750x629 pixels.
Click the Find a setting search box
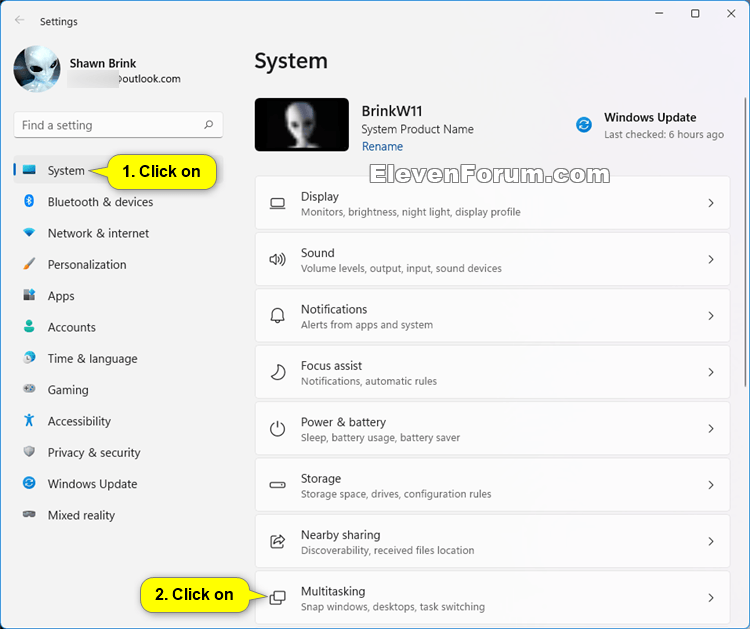(118, 125)
